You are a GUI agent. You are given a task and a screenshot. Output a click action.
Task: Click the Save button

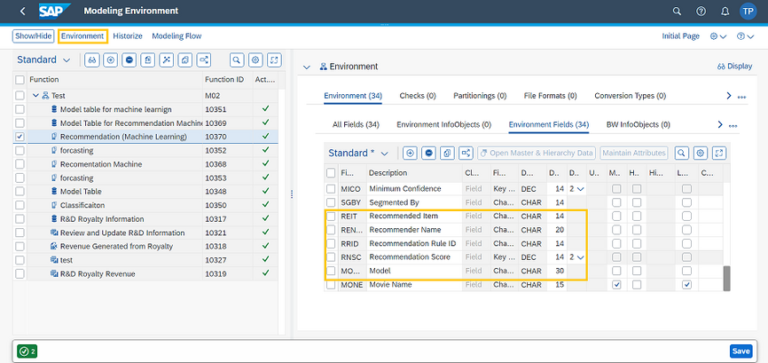pos(741,351)
